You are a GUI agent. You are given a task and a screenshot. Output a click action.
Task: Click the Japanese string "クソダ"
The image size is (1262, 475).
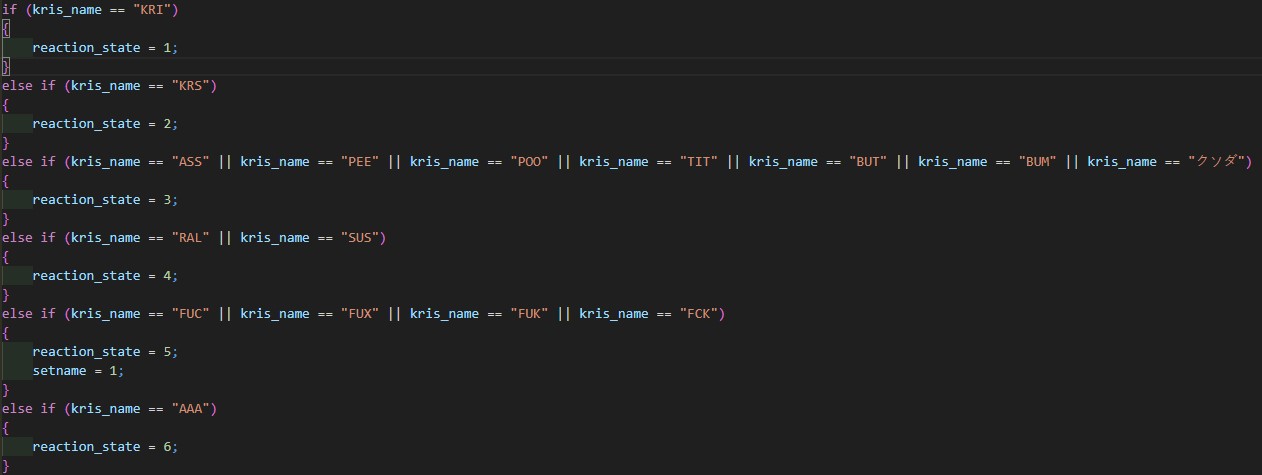[1215, 162]
